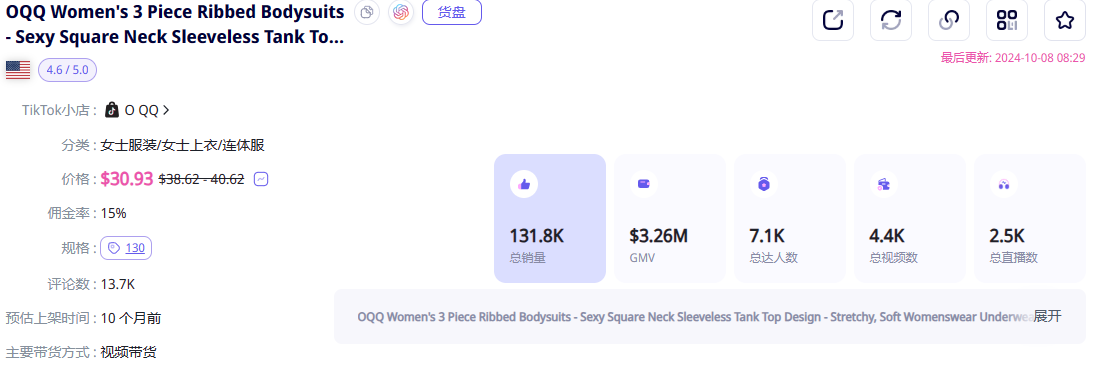Show the price trend chart icon
The image size is (1101, 380).
coord(261,179)
